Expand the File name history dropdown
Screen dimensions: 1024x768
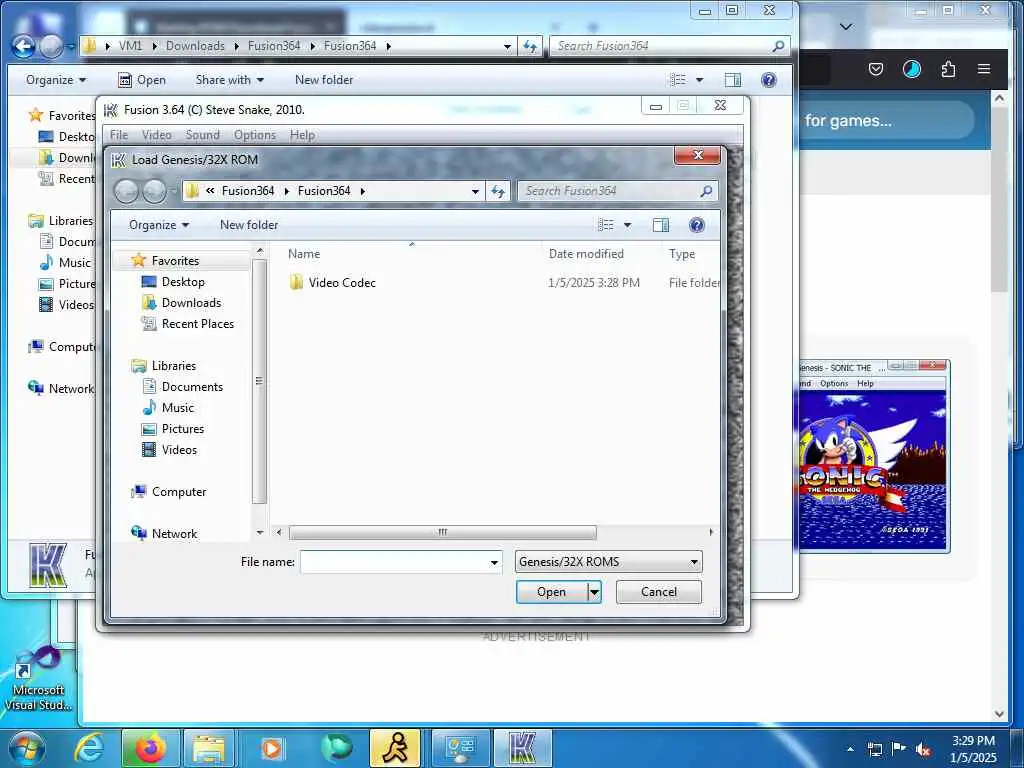pos(494,562)
